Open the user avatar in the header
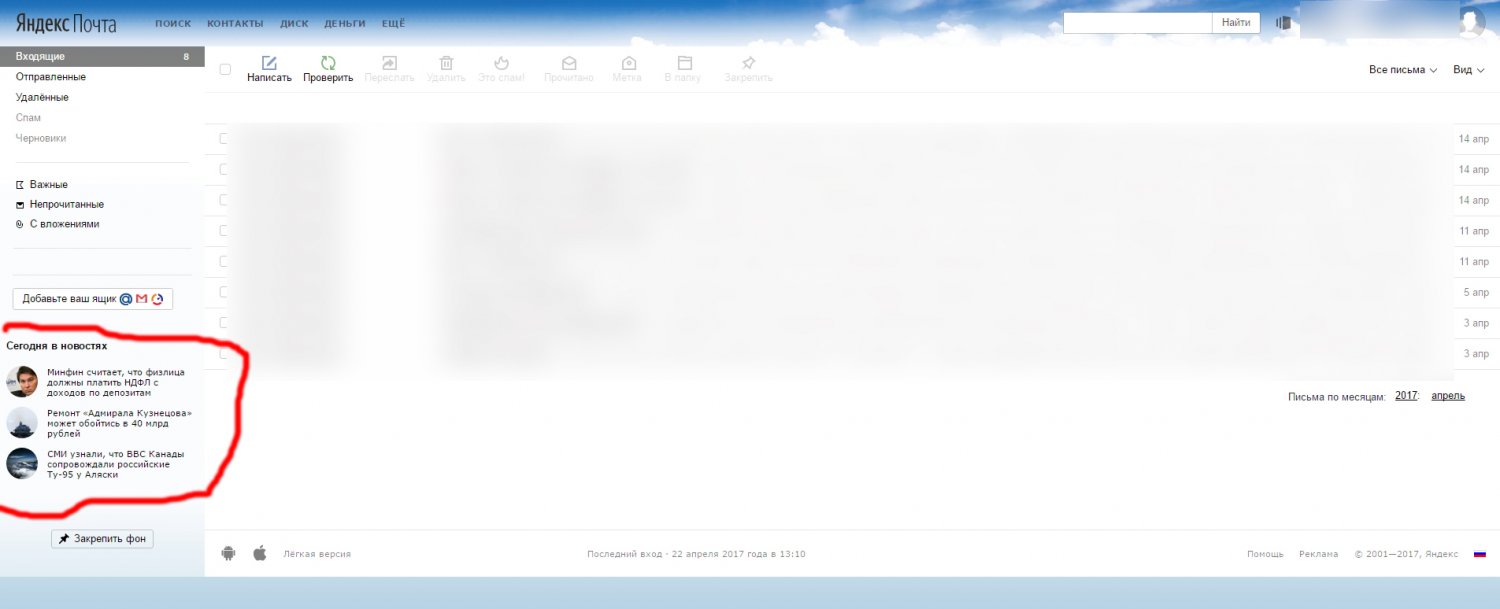 pos(1471,22)
